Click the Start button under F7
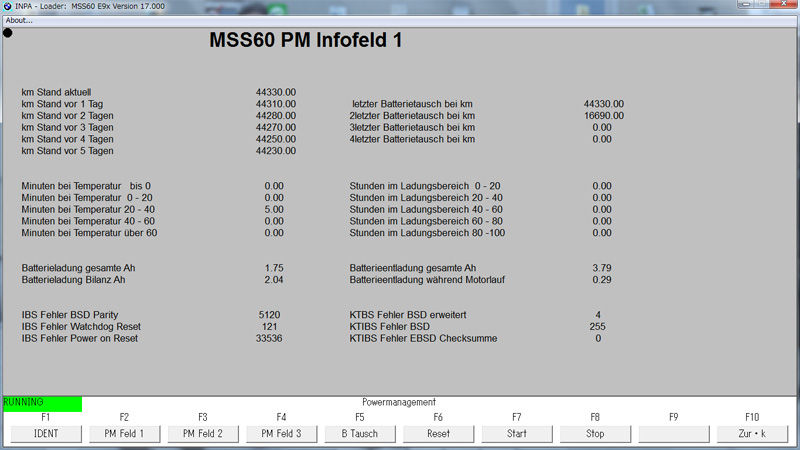This screenshot has height=450, width=800. click(517, 434)
